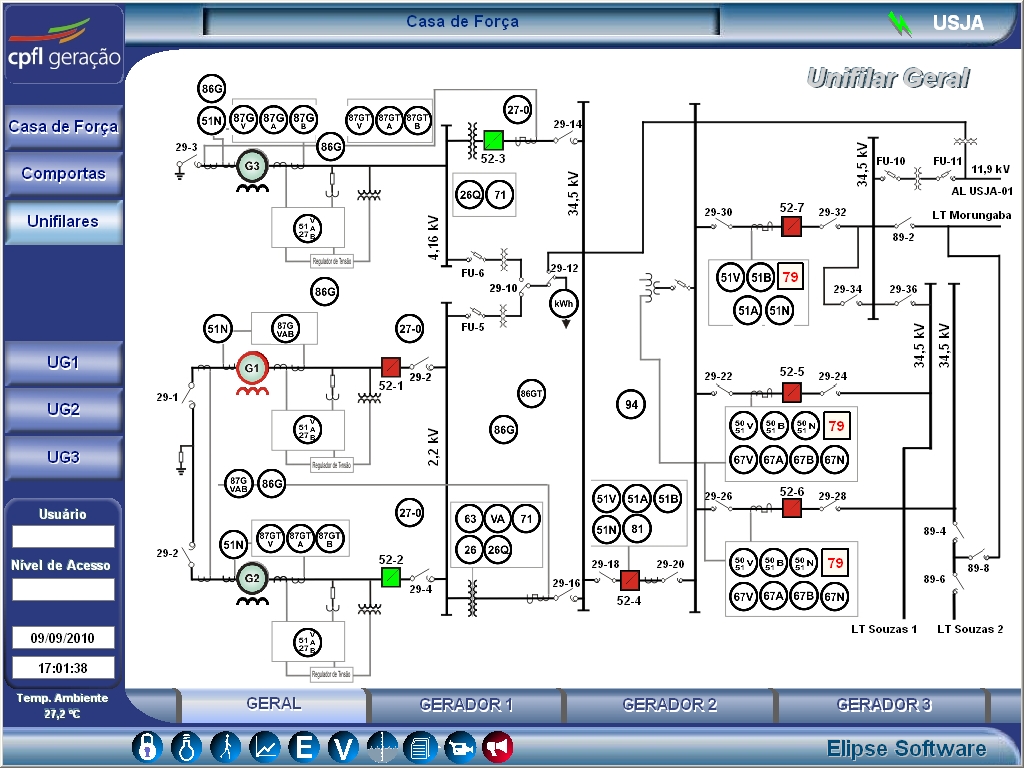The height and width of the screenshot is (768, 1024).
Task: Open the video camera icon
Action: tap(460, 747)
